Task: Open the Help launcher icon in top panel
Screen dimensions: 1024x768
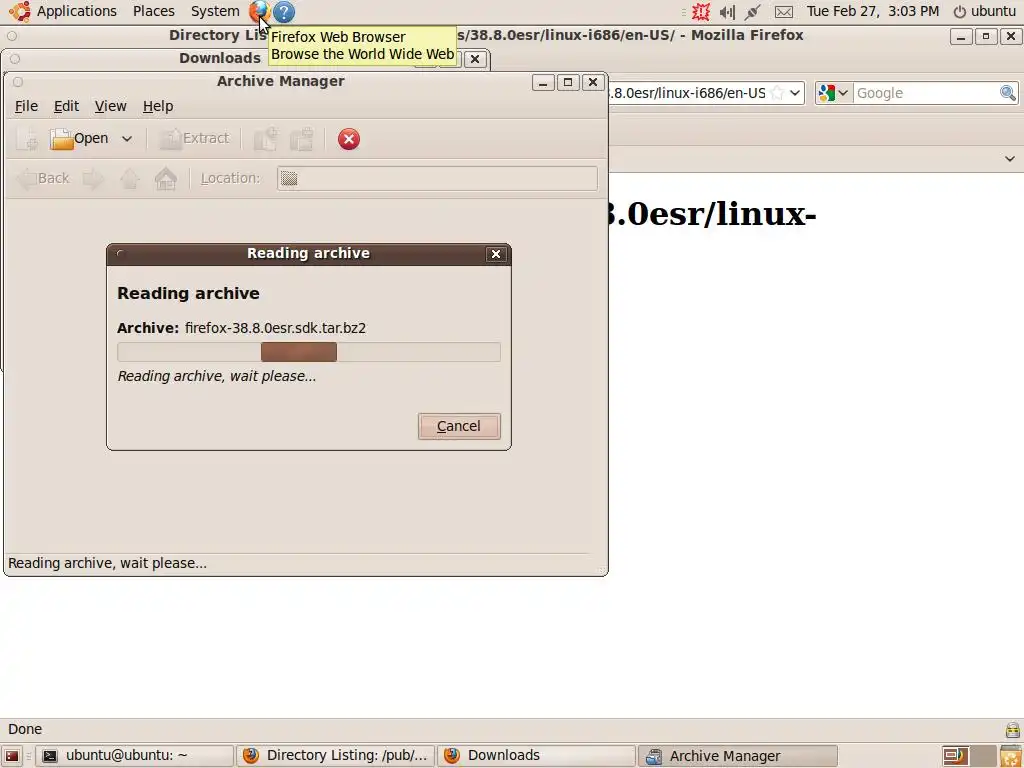Action: 283,11
